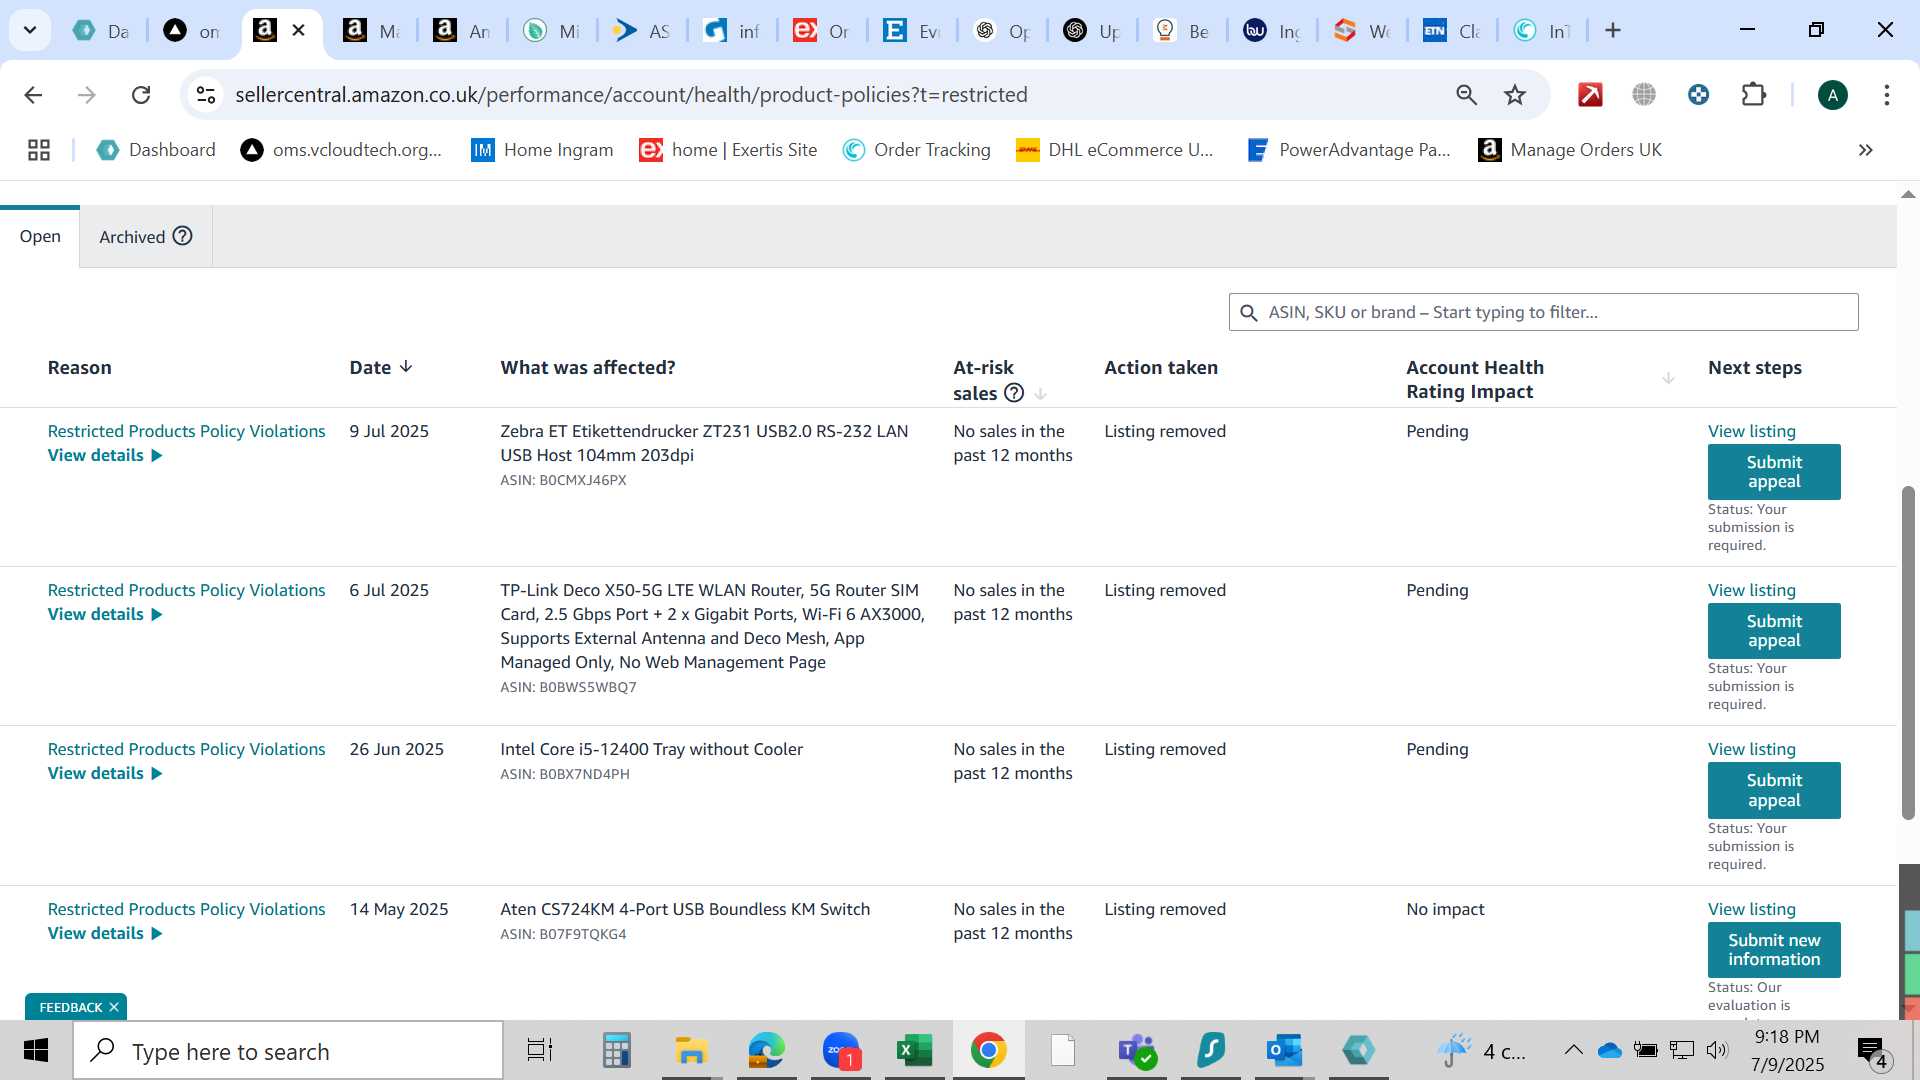This screenshot has width=1920, height=1080.
Task: Open the tab search dropdown arrow
Action: click(30, 30)
